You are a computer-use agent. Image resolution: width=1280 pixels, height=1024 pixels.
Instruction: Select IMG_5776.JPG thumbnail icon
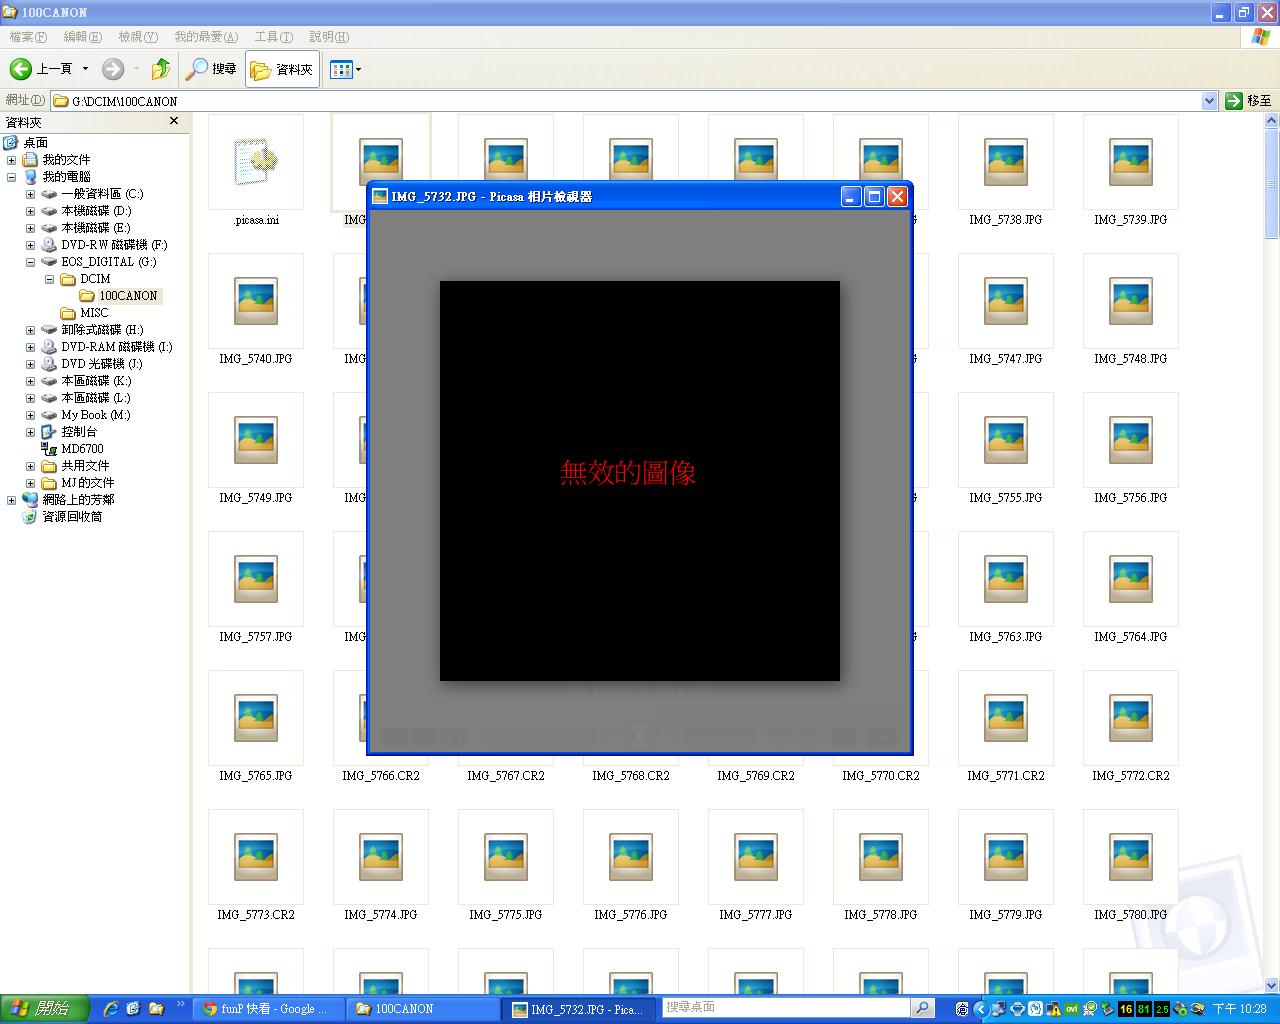tap(631, 857)
